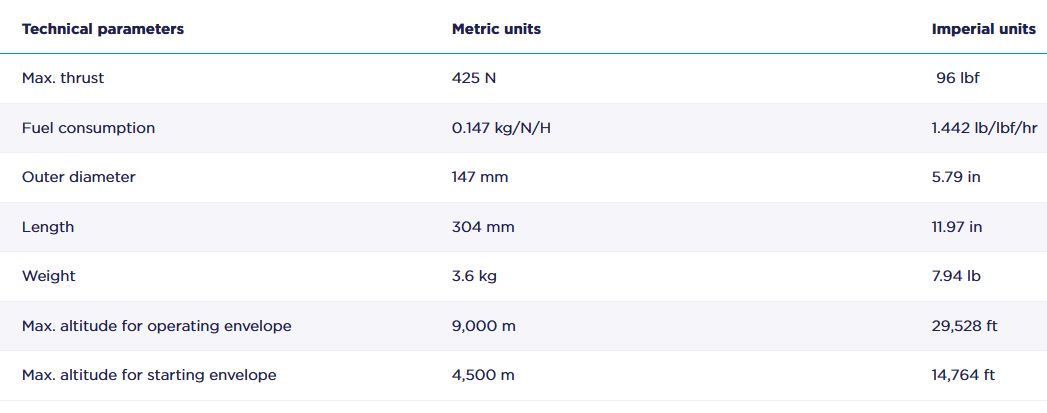Image resolution: width=1047 pixels, height=413 pixels.
Task: Click the 7.94 lb weight value
Action: (x=955, y=276)
